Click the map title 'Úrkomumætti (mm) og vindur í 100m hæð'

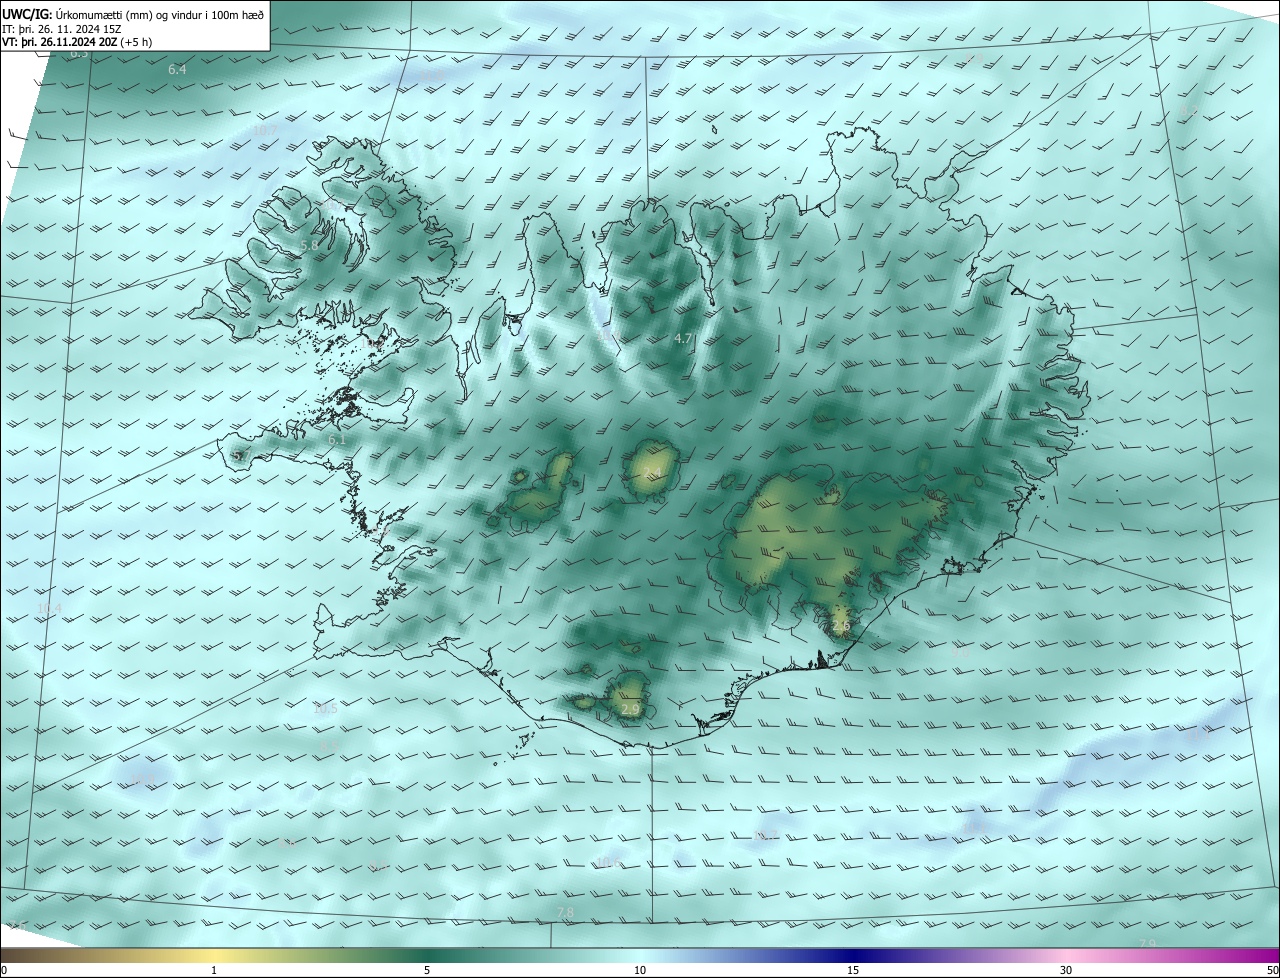point(159,14)
